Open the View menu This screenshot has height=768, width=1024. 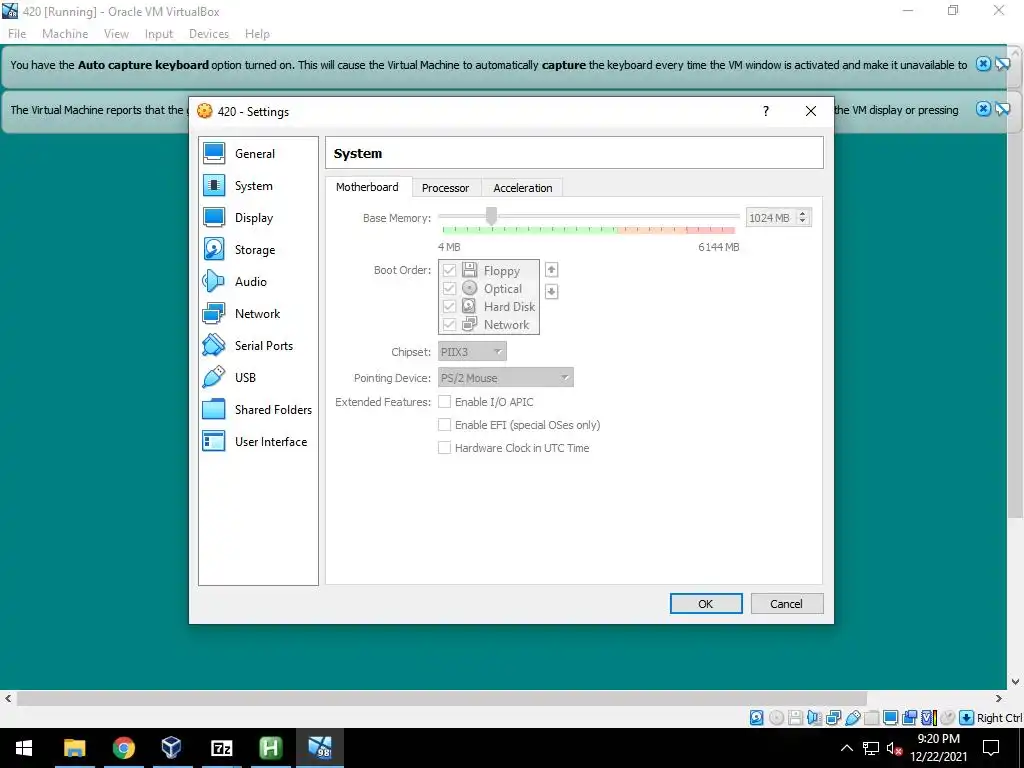pos(116,33)
